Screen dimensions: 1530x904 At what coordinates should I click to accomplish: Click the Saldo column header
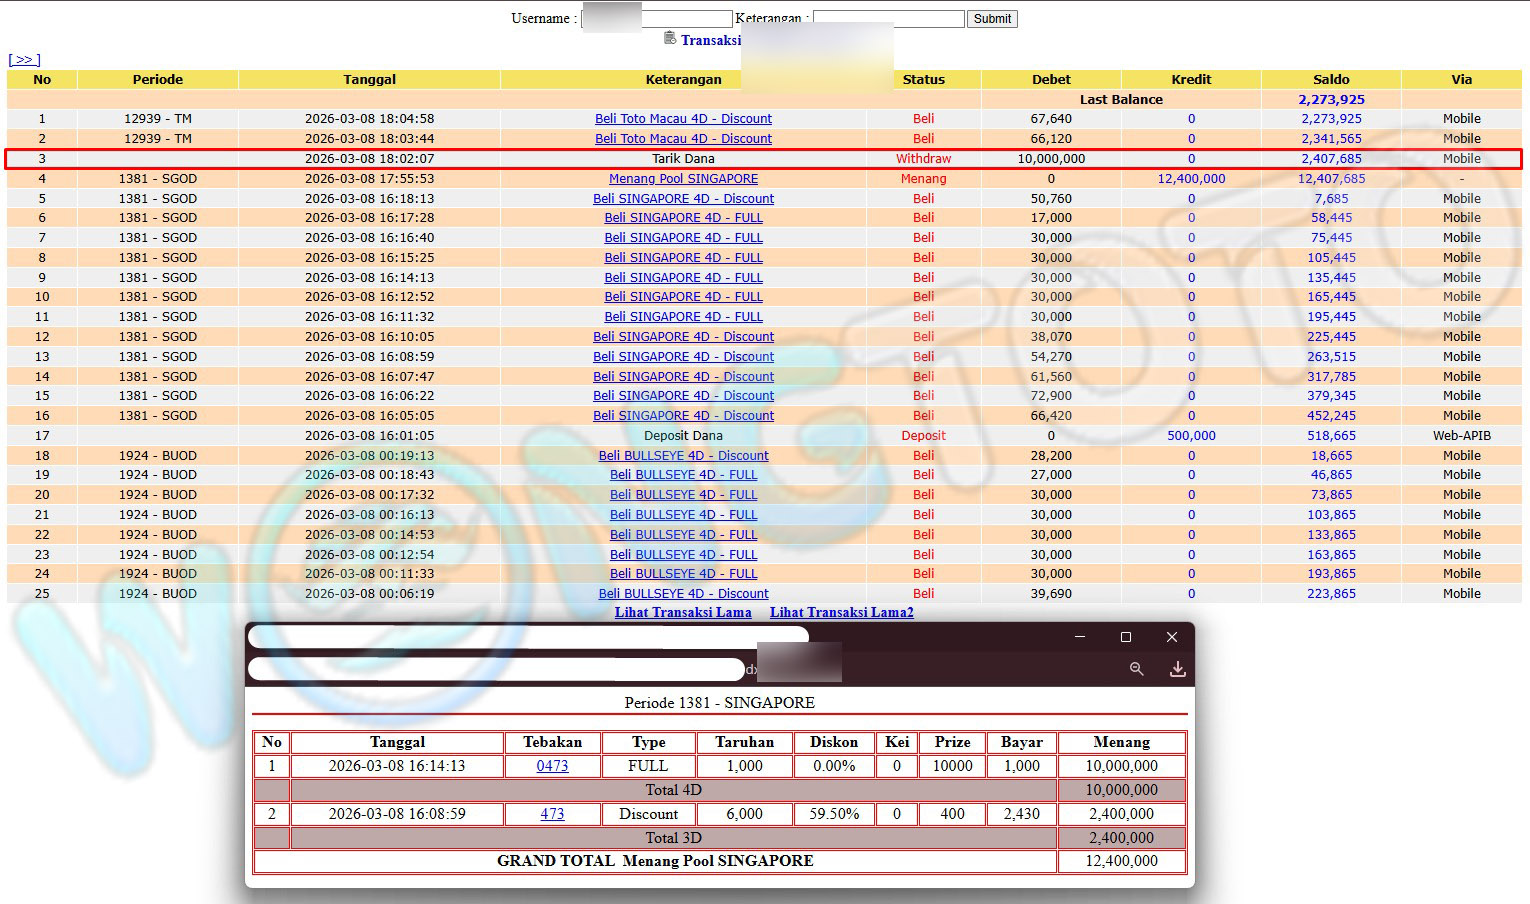1331,80
